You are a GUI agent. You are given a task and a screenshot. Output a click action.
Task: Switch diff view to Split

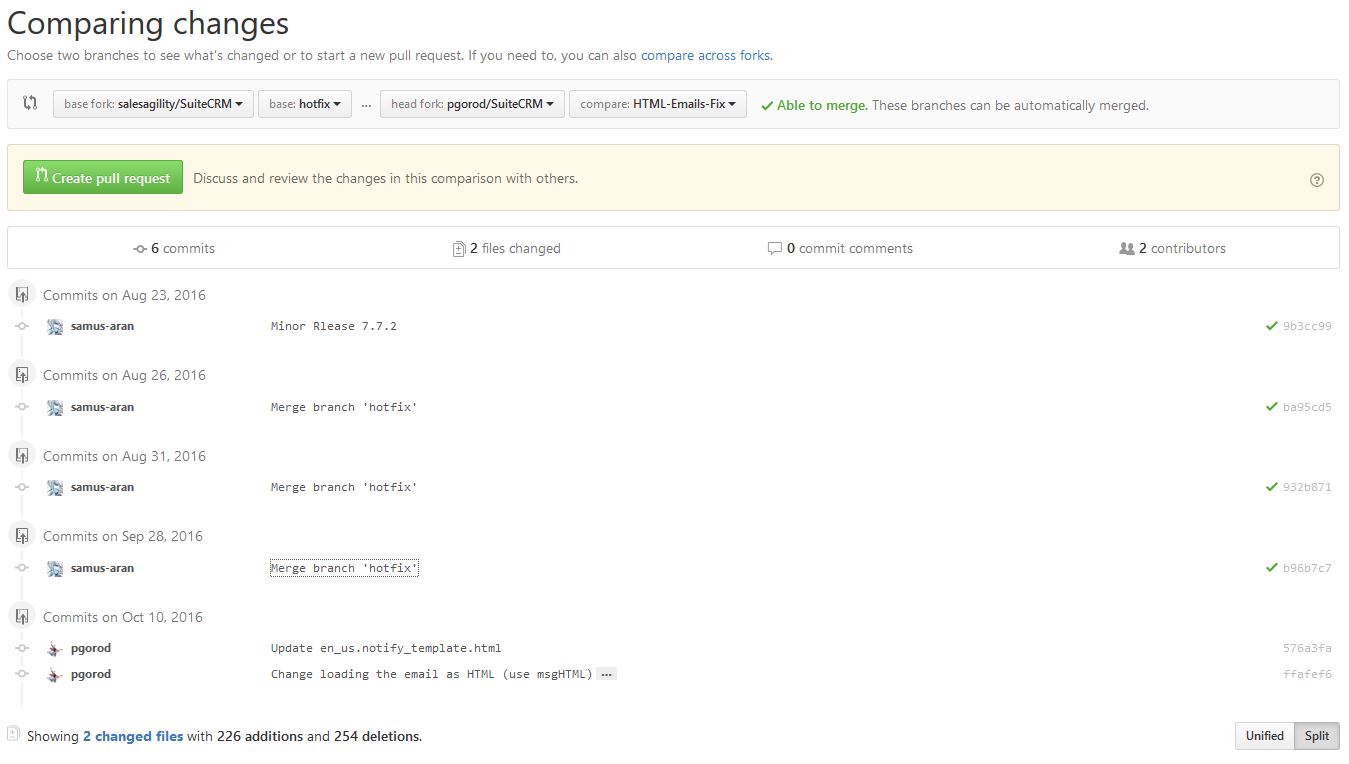(1317, 736)
